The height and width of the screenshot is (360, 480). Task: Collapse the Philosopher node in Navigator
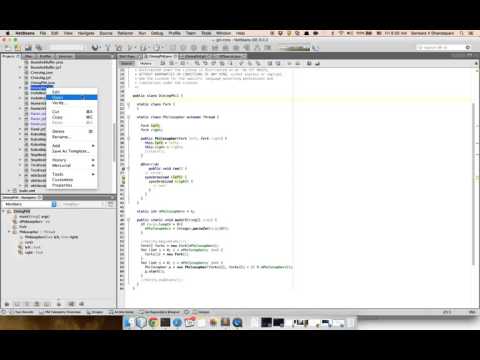(9, 232)
